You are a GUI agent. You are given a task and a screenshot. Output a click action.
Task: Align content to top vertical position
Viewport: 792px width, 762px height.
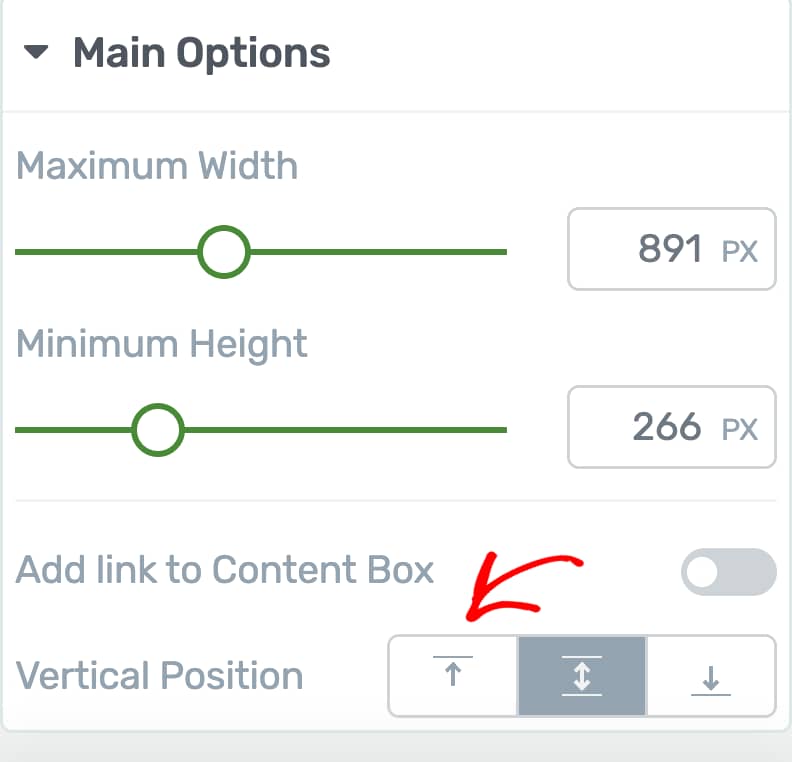(x=453, y=676)
